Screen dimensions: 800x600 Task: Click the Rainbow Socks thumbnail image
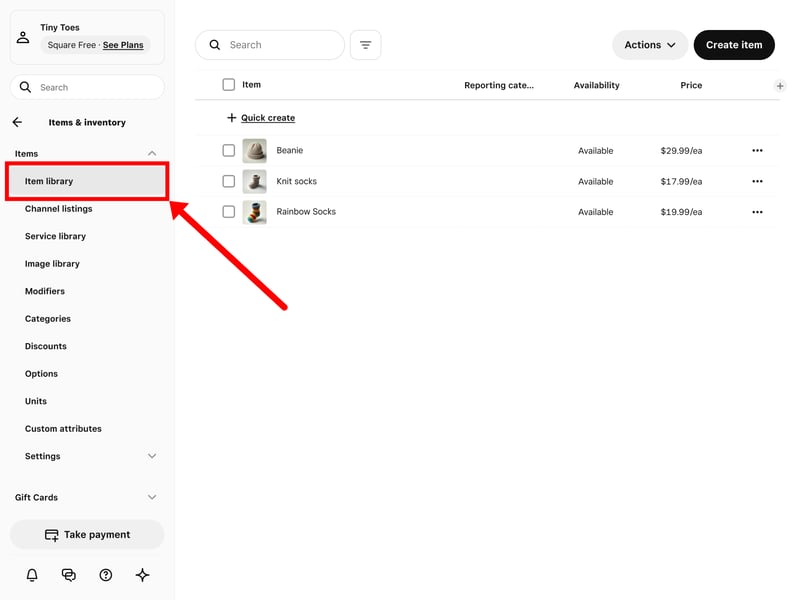click(254, 212)
